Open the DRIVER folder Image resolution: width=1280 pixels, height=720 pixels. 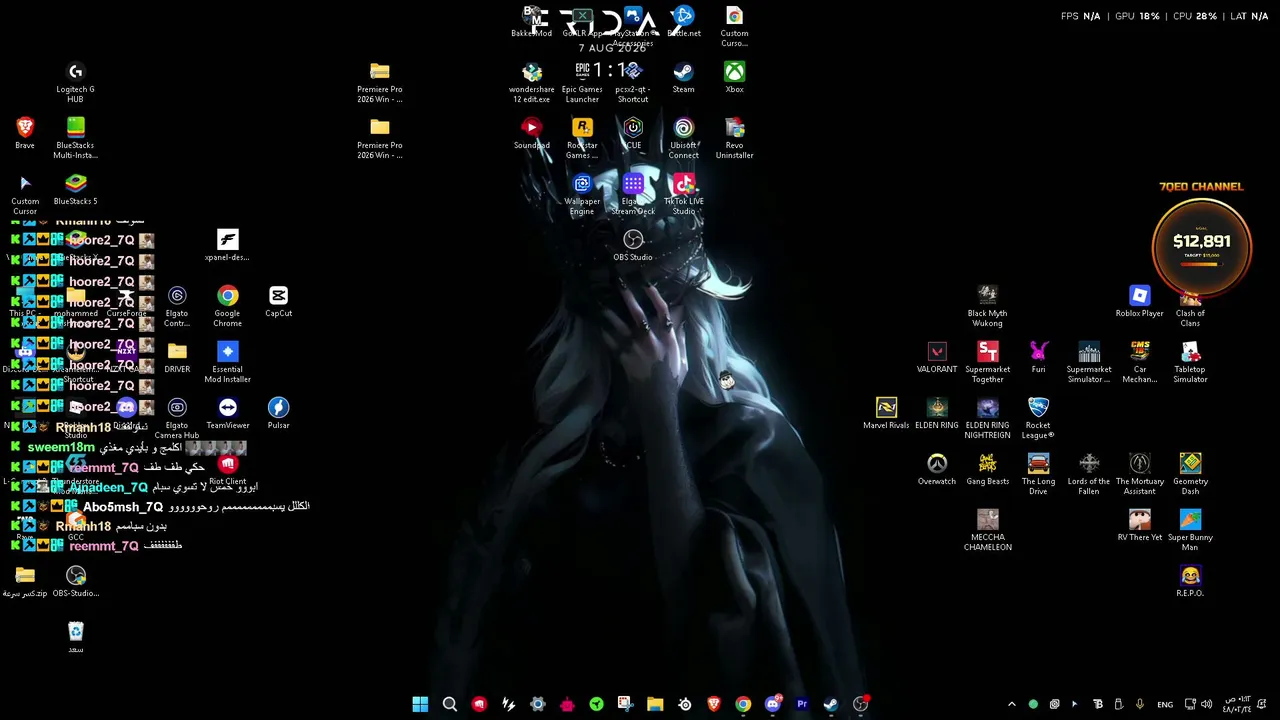[x=177, y=357]
